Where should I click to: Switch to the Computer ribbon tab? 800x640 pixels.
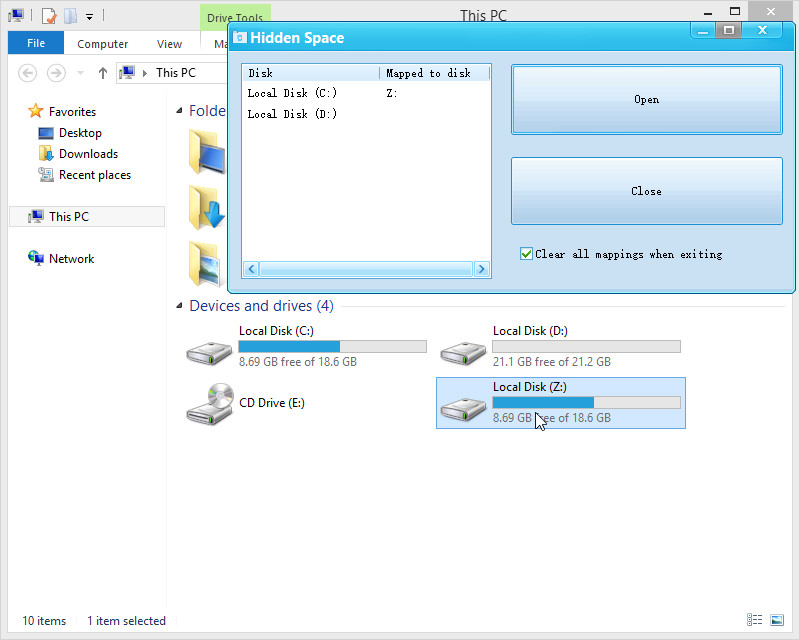[x=102, y=43]
